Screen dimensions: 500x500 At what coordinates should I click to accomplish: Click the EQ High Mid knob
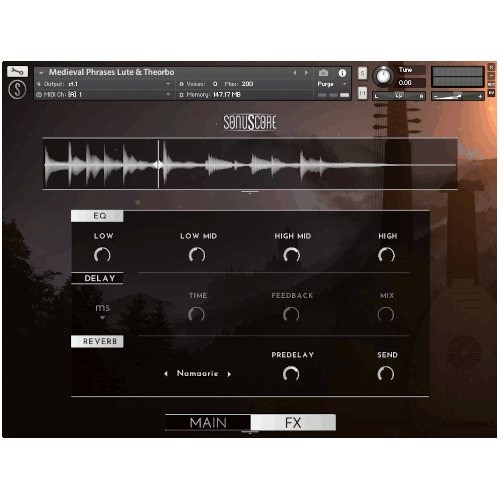pos(292,255)
